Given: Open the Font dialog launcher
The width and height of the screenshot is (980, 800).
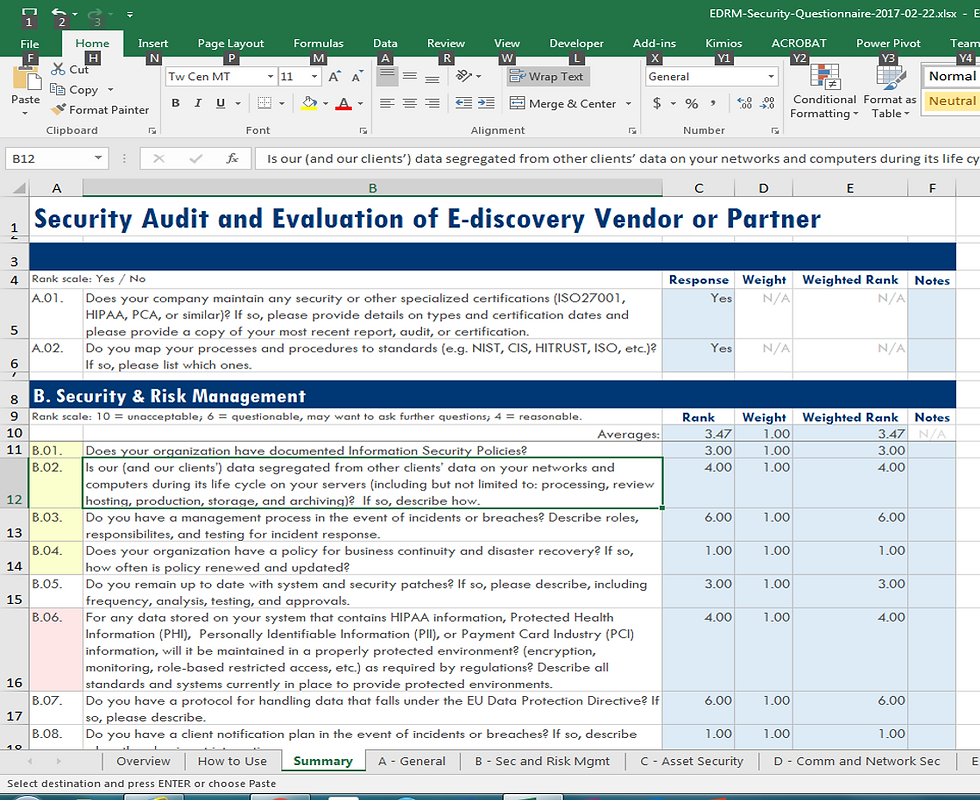Looking at the screenshot, I should pyautogui.click(x=363, y=131).
